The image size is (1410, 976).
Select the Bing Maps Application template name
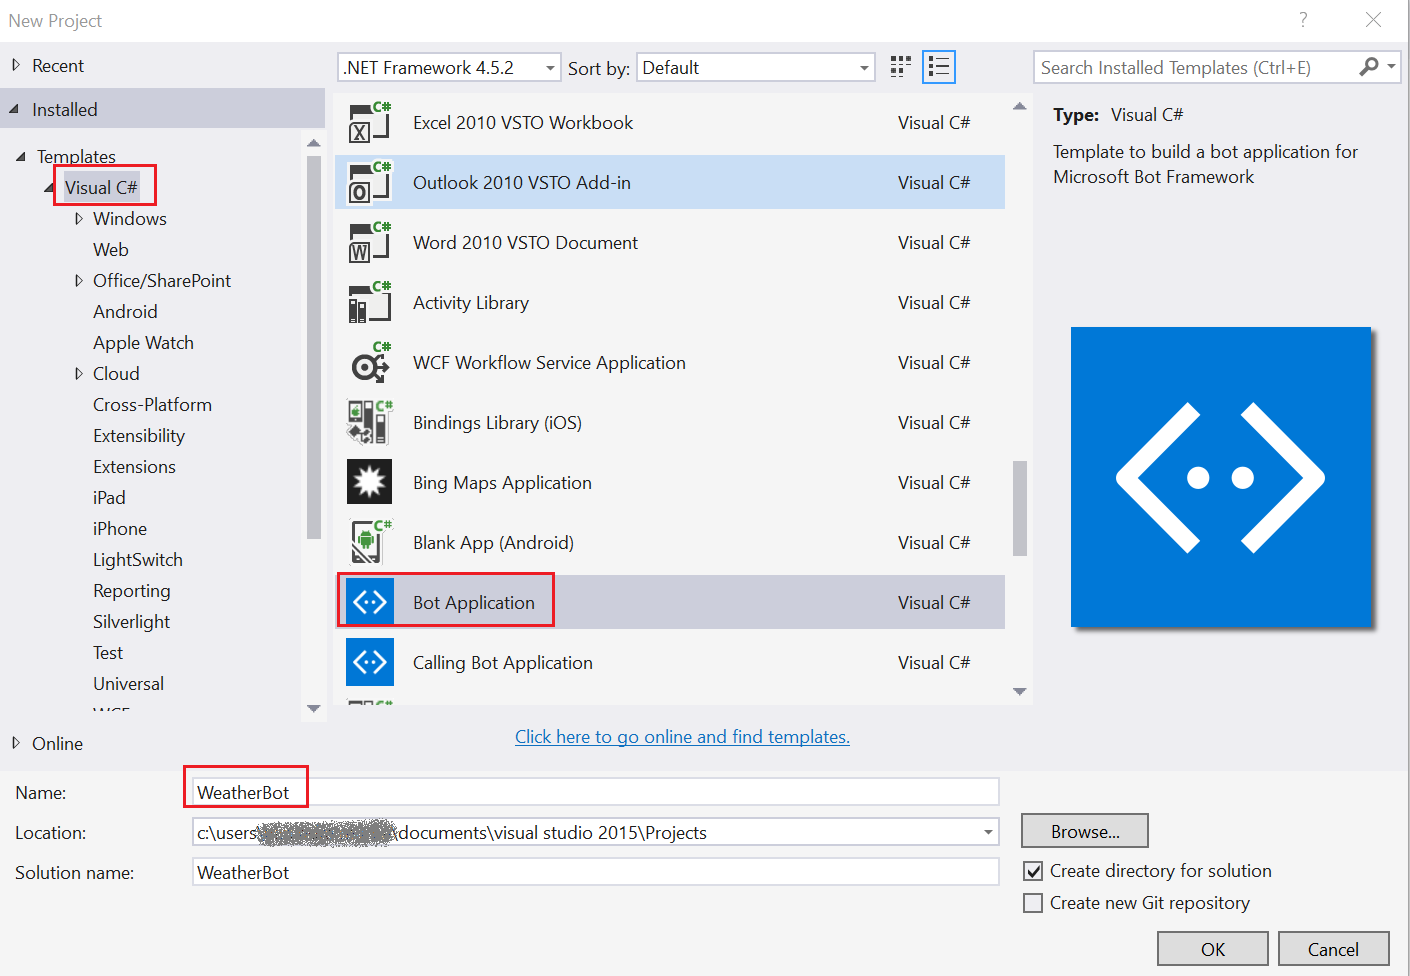(x=502, y=483)
